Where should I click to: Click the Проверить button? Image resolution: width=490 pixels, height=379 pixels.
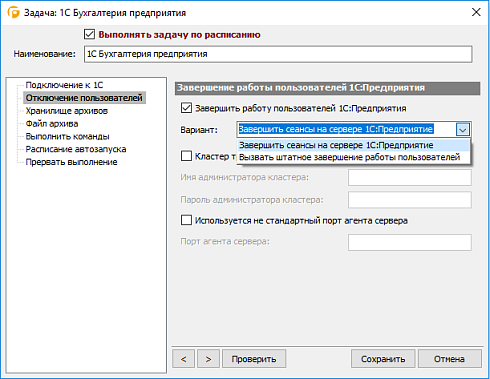tap(254, 359)
